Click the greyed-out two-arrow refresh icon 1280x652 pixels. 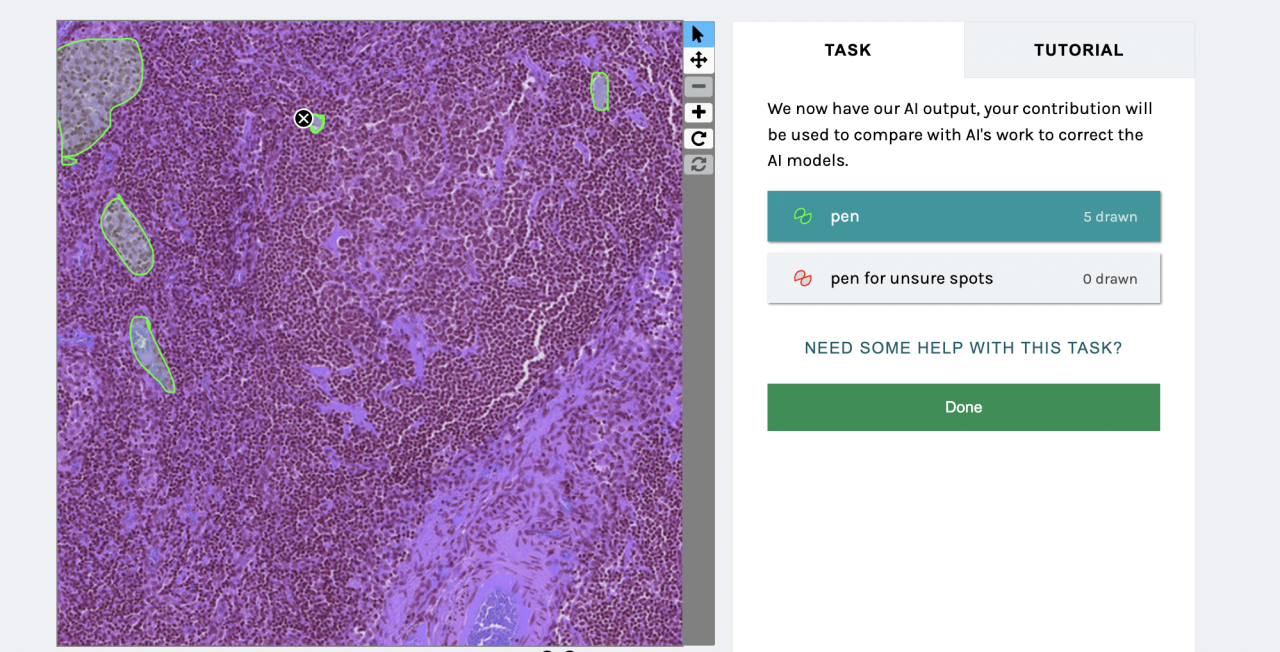coord(698,164)
